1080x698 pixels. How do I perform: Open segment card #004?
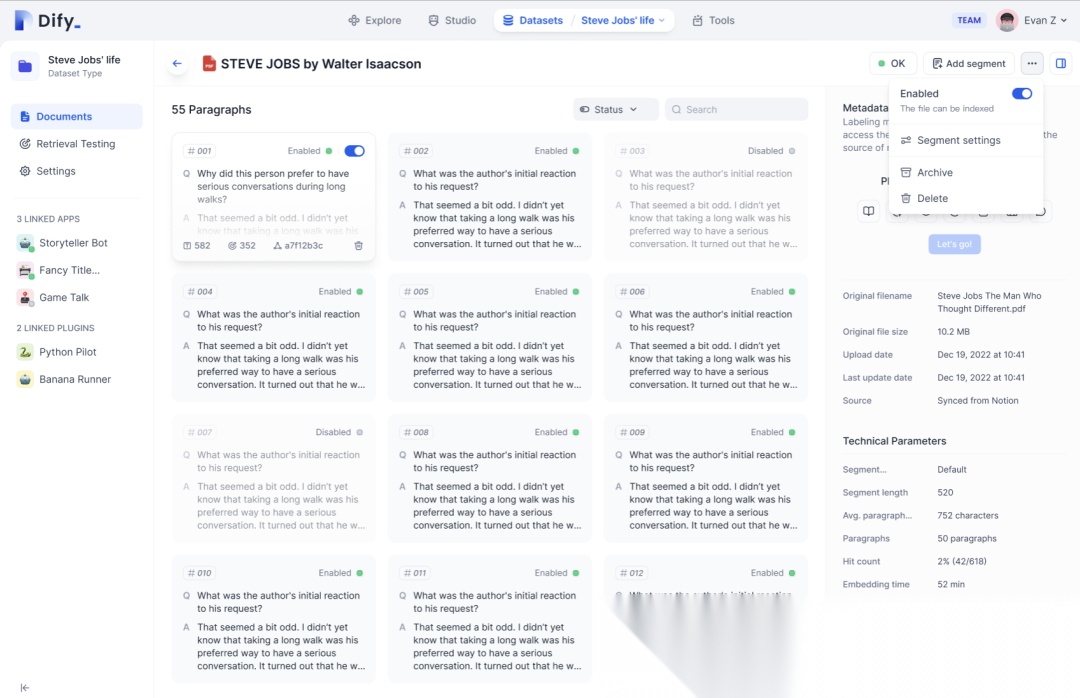tap(273, 338)
